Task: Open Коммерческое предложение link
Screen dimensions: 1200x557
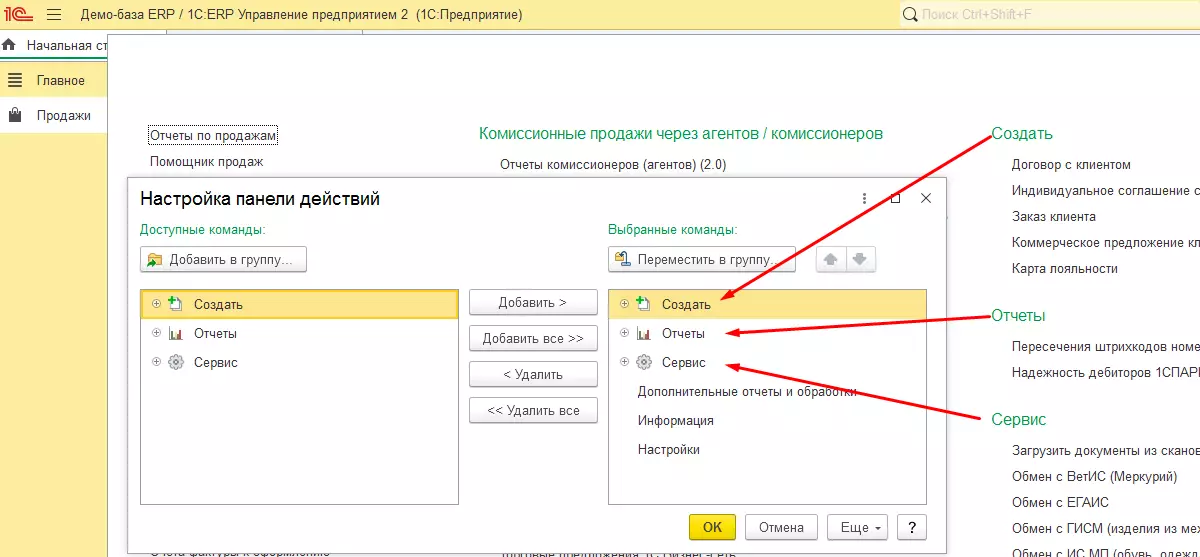Action: pyautogui.click(x=1106, y=242)
